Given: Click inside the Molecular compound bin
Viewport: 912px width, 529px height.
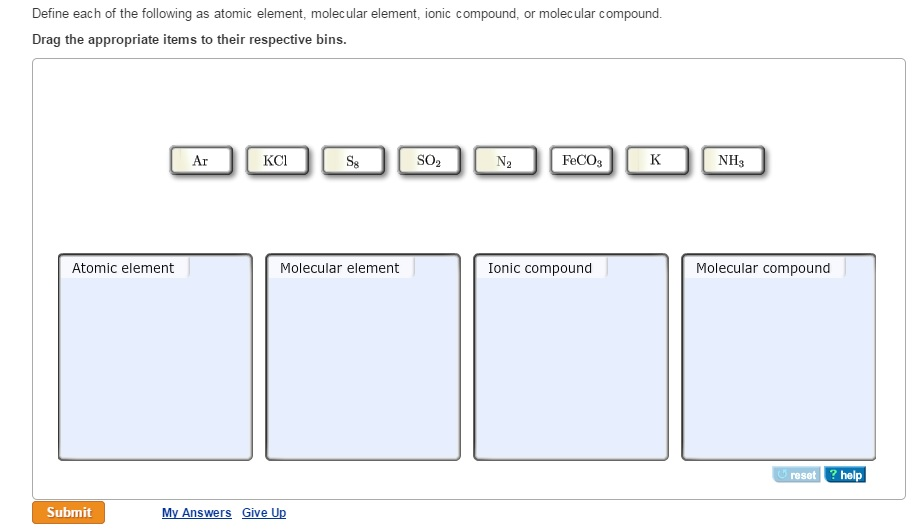Looking at the screenshot, I should [779, 370].
